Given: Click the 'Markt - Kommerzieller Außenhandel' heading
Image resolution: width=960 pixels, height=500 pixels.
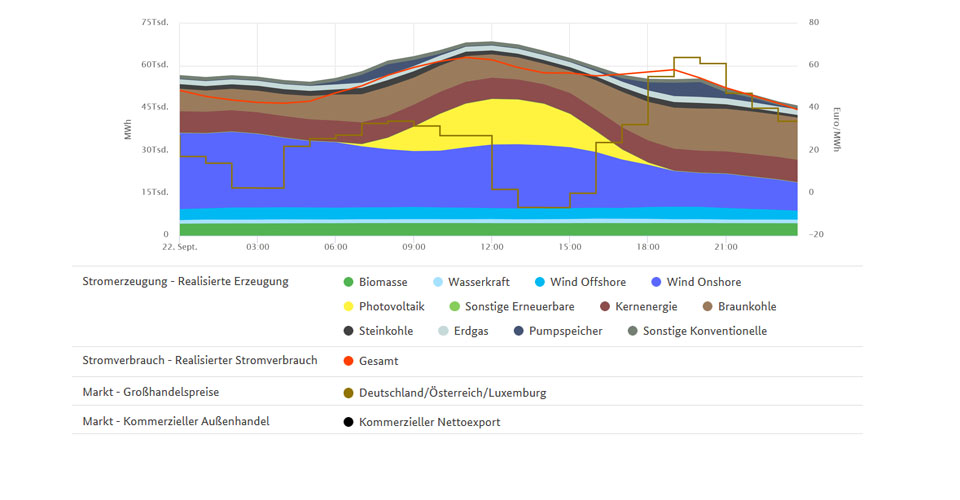Looking at the screenshot, I should 176,421.
